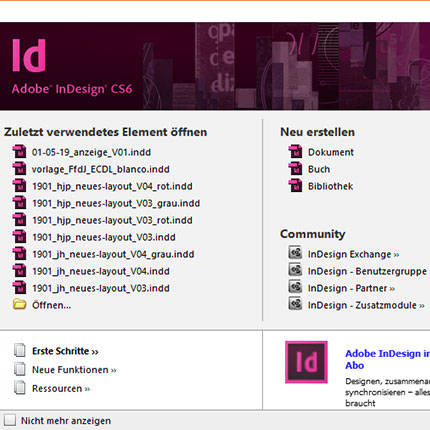Click the yellow folder icon beside Öffnen

tap(20, 304)
